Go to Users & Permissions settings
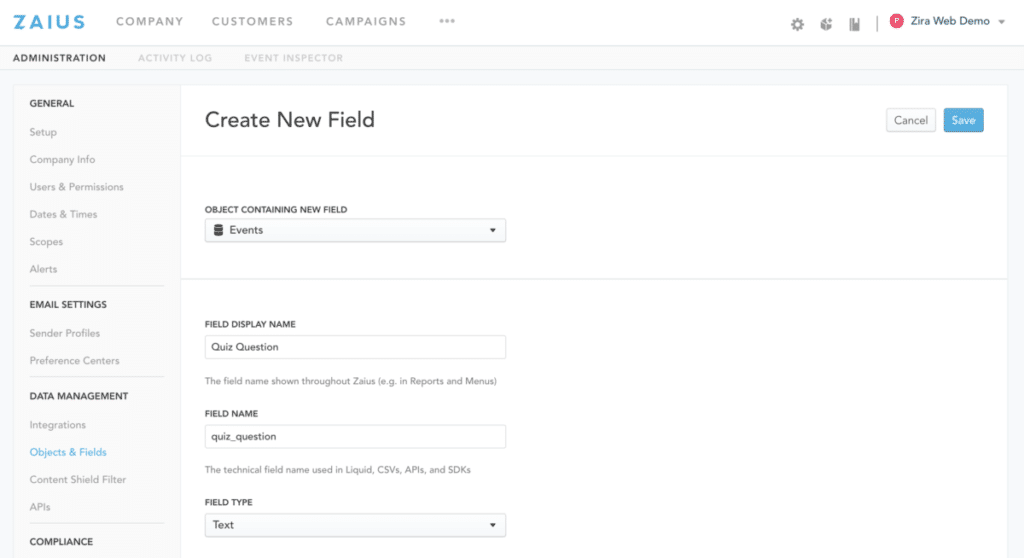The image size is (1024, 558). tap(77, 187)
